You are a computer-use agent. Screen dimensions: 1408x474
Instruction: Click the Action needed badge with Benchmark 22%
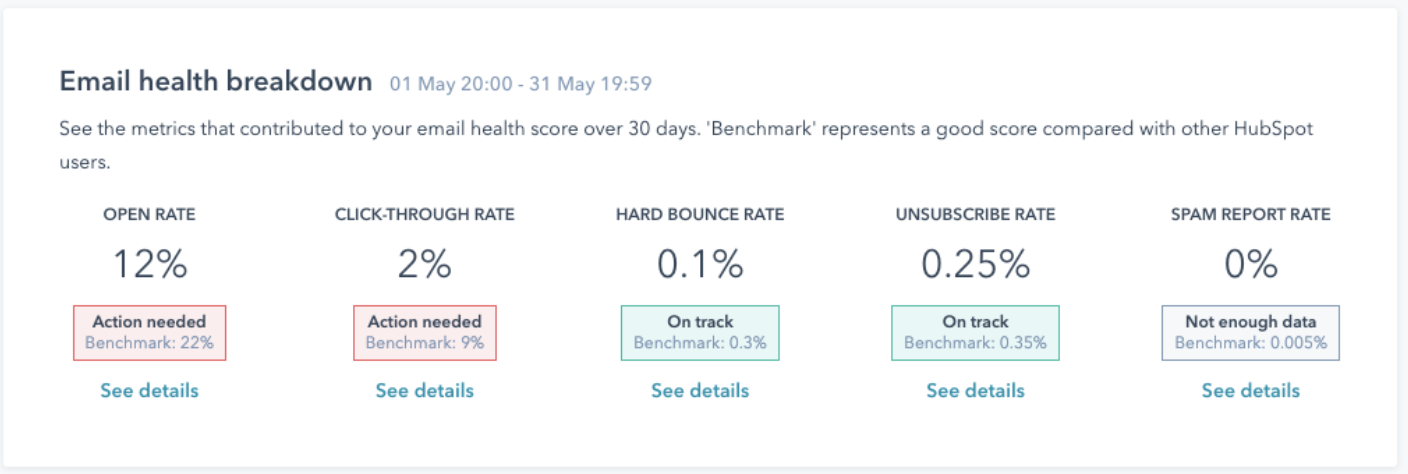149,333
